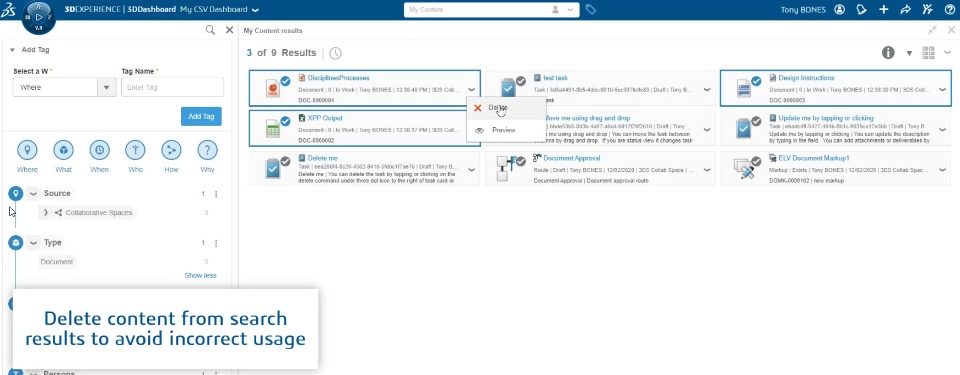Toggle the Delete me card checkmark

285,162
